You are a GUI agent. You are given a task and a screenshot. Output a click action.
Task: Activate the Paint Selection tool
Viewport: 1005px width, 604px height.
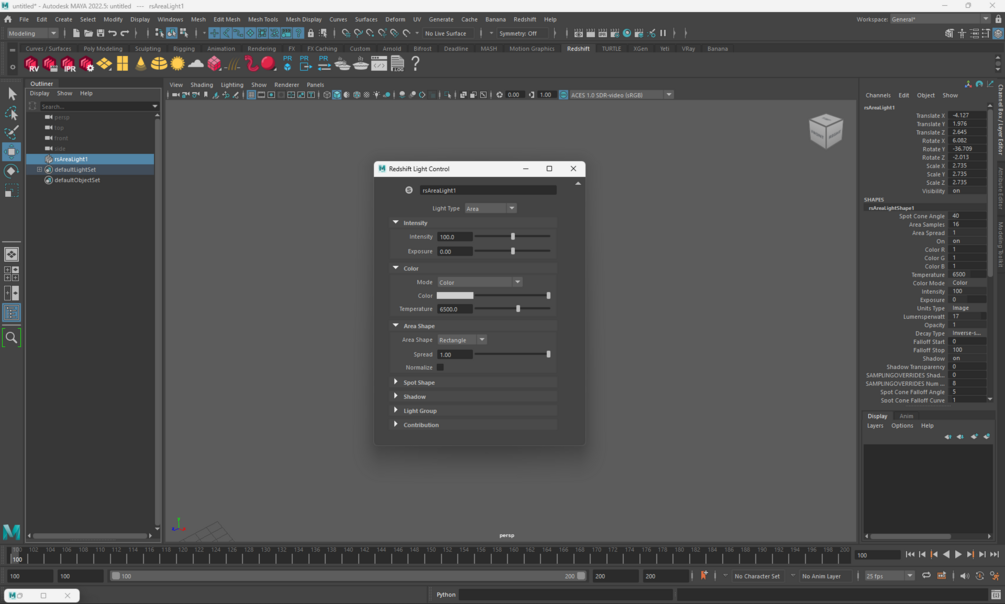[x=12, y=133]
